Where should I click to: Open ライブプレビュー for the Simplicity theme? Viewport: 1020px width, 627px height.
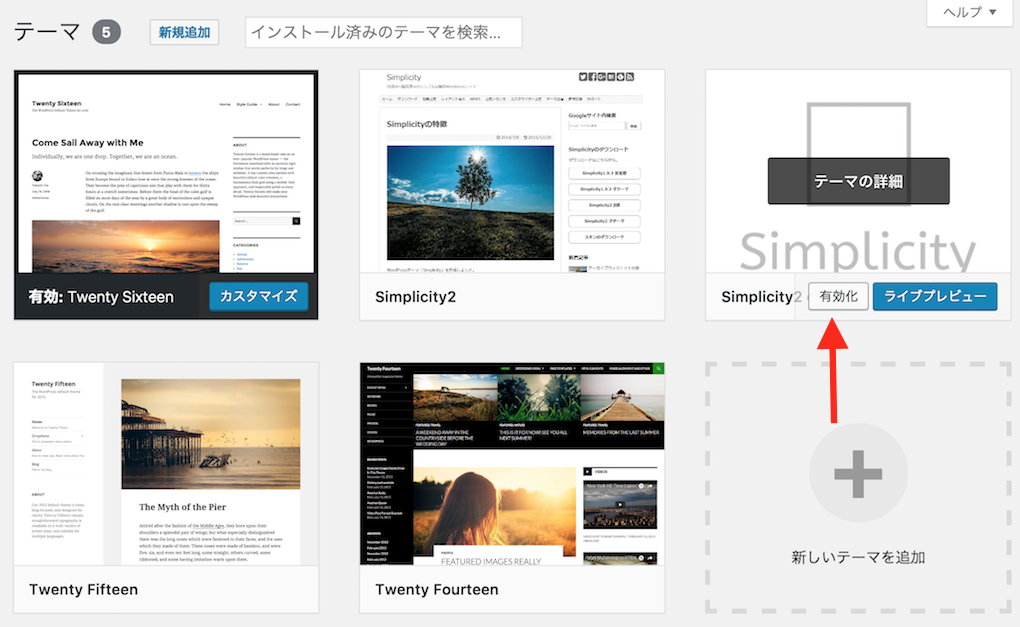click(x=934, y=297)
